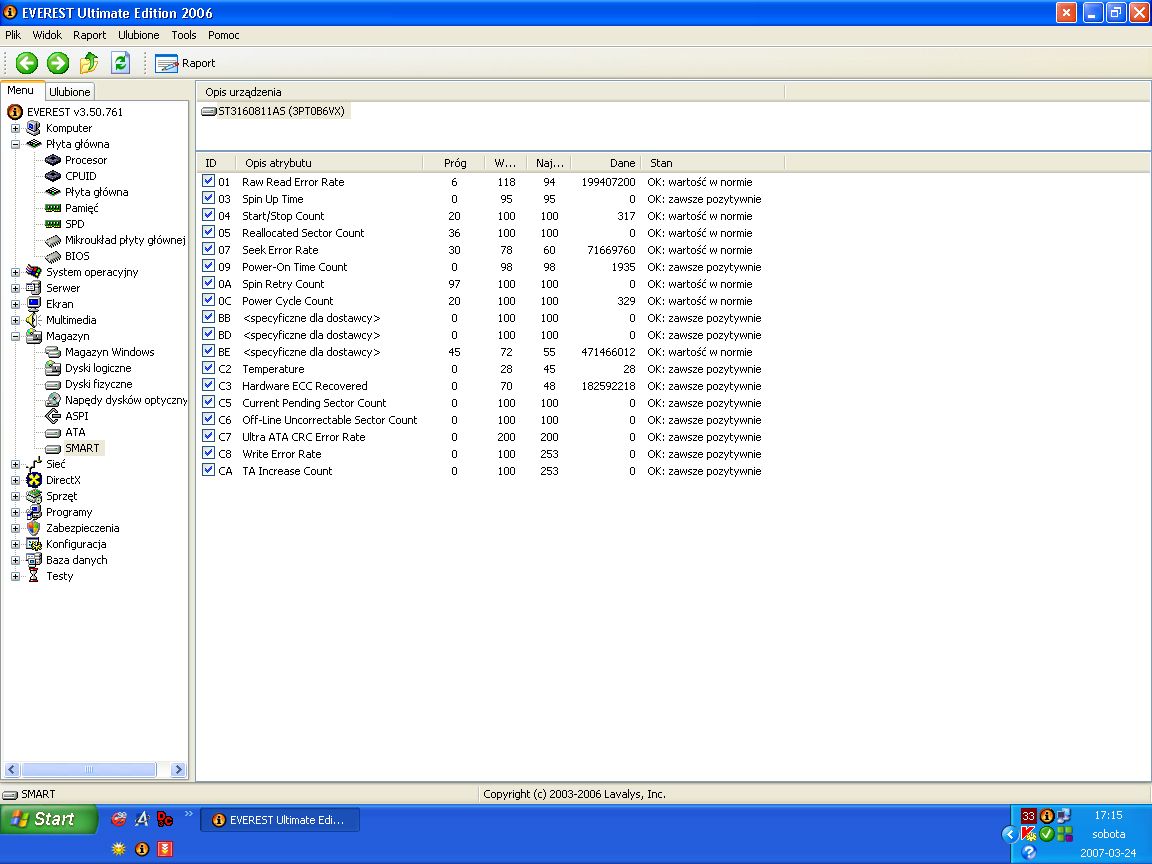
Task: Select the CPUID icon in tree
Action: click(53, 176)
